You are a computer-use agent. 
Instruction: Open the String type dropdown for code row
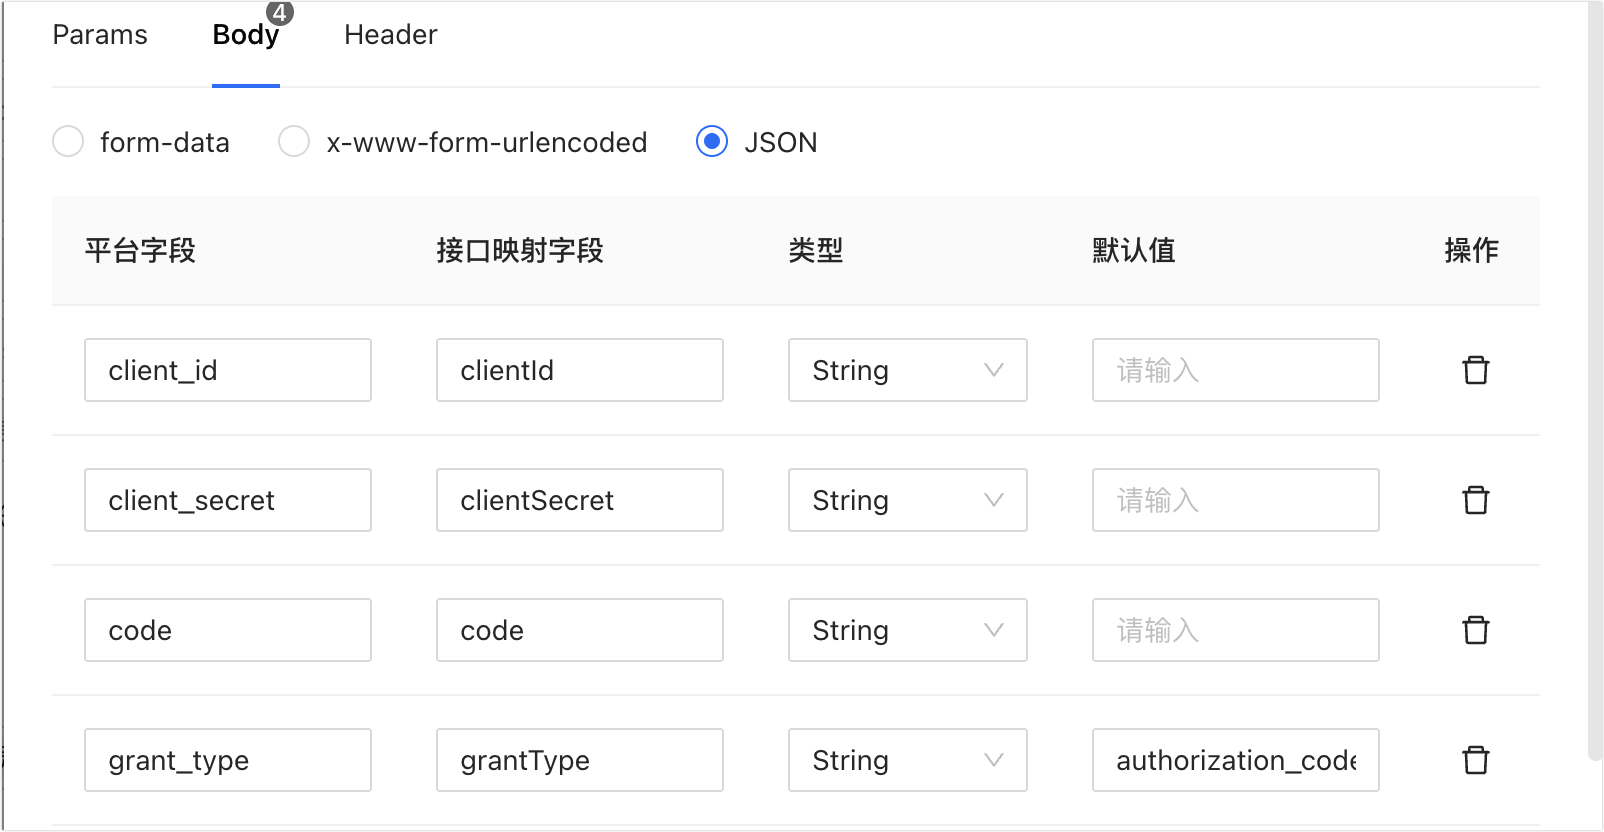point(907,630)
